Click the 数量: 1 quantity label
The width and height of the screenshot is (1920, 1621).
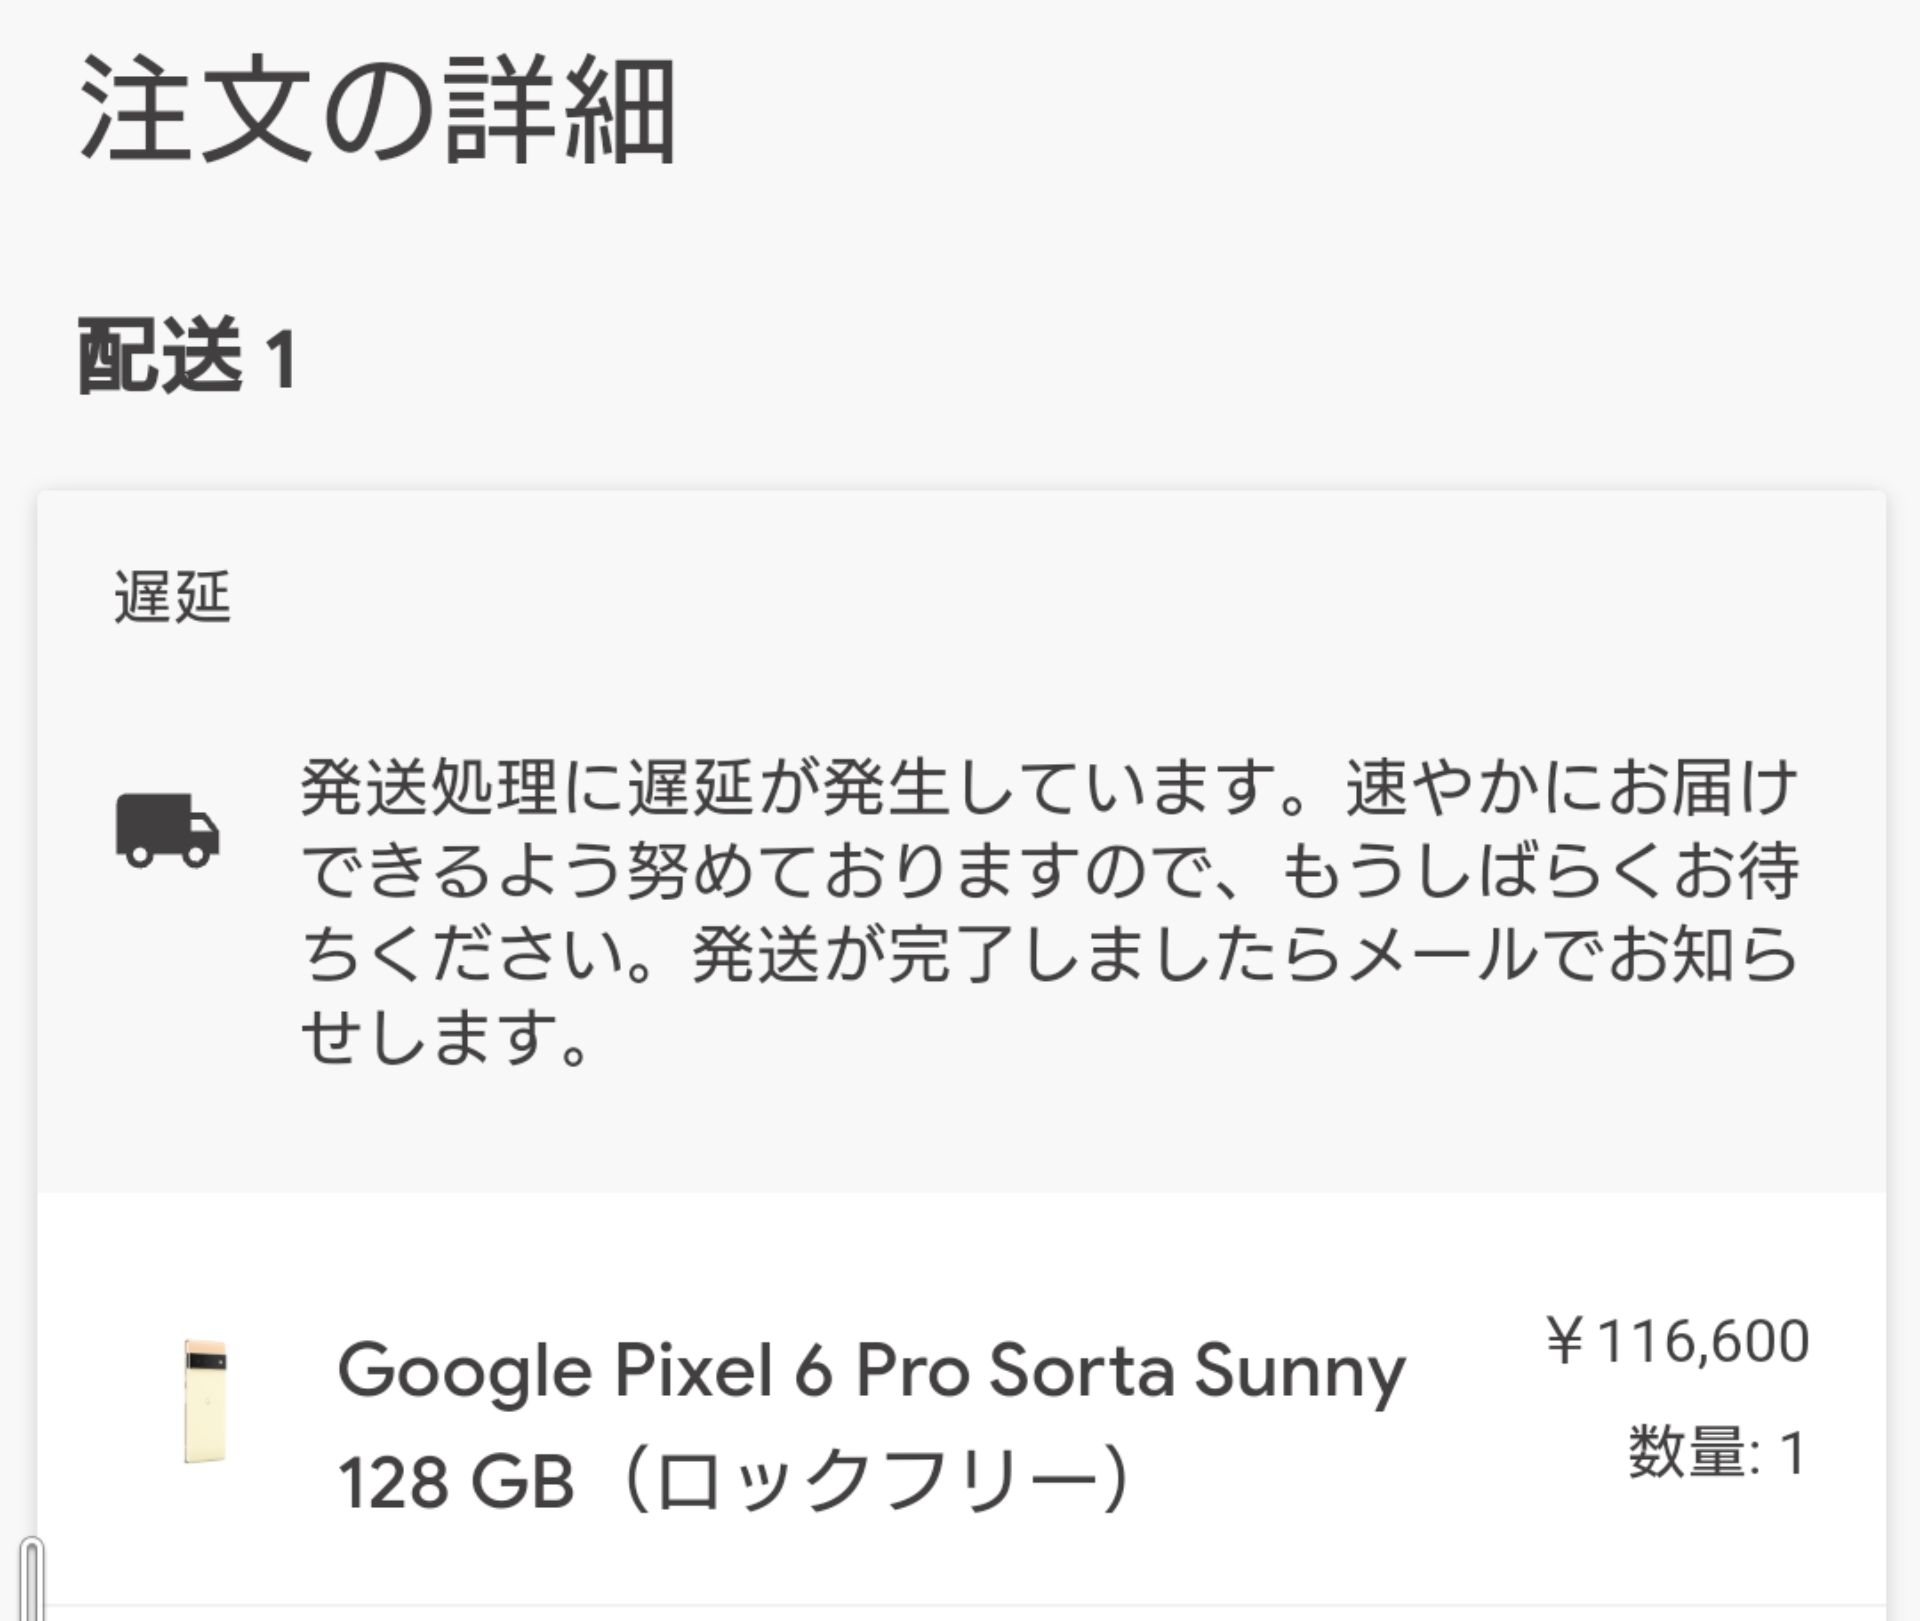point(1717,1453)
